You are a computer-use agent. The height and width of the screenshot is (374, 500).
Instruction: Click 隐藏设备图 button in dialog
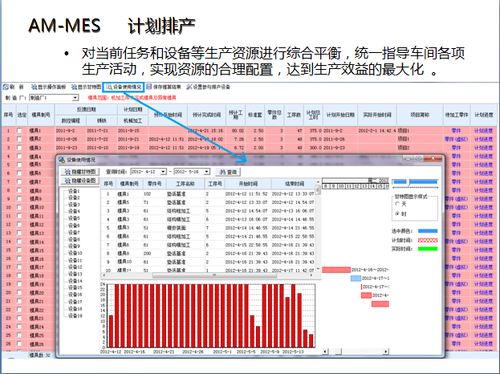[80, 180]
